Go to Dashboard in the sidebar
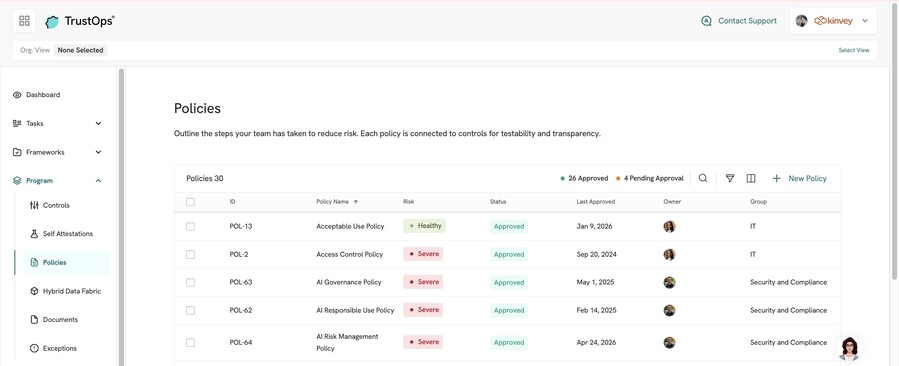Screen dimensions: 899x366 click(x=43, y=95)
